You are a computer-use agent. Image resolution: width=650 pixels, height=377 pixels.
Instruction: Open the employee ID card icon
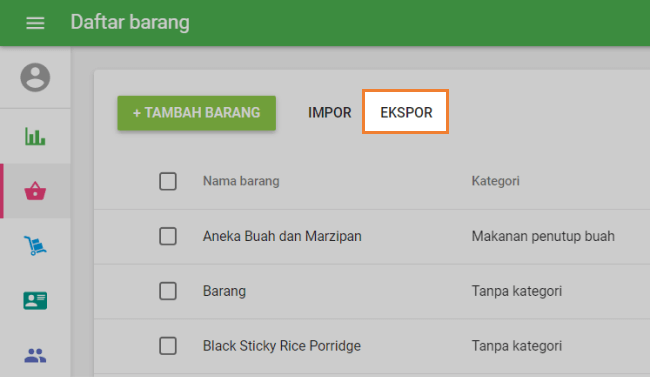pos(35,301)
